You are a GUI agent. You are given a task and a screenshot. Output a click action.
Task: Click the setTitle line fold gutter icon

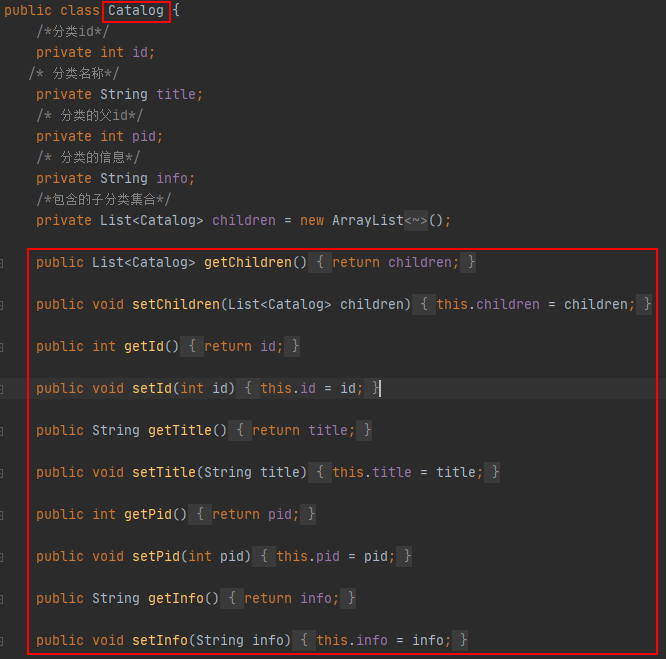pyautogui.click(x=3, y=473)
